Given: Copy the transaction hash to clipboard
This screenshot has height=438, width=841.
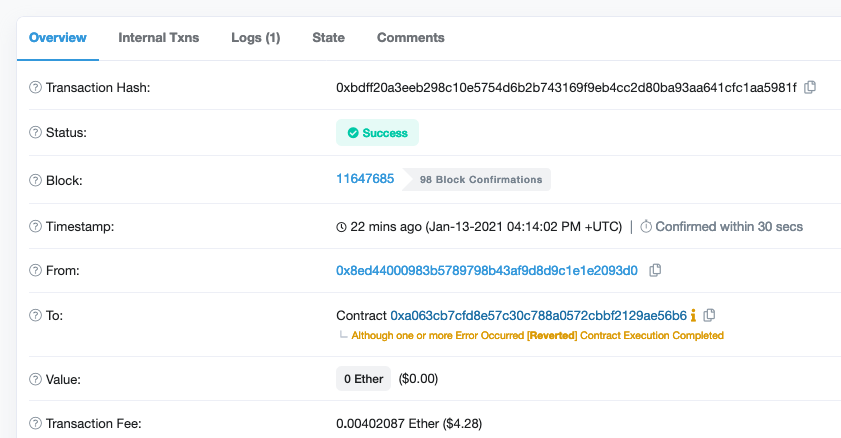Looking at the screenshot, I should click(x=810, y=87).
